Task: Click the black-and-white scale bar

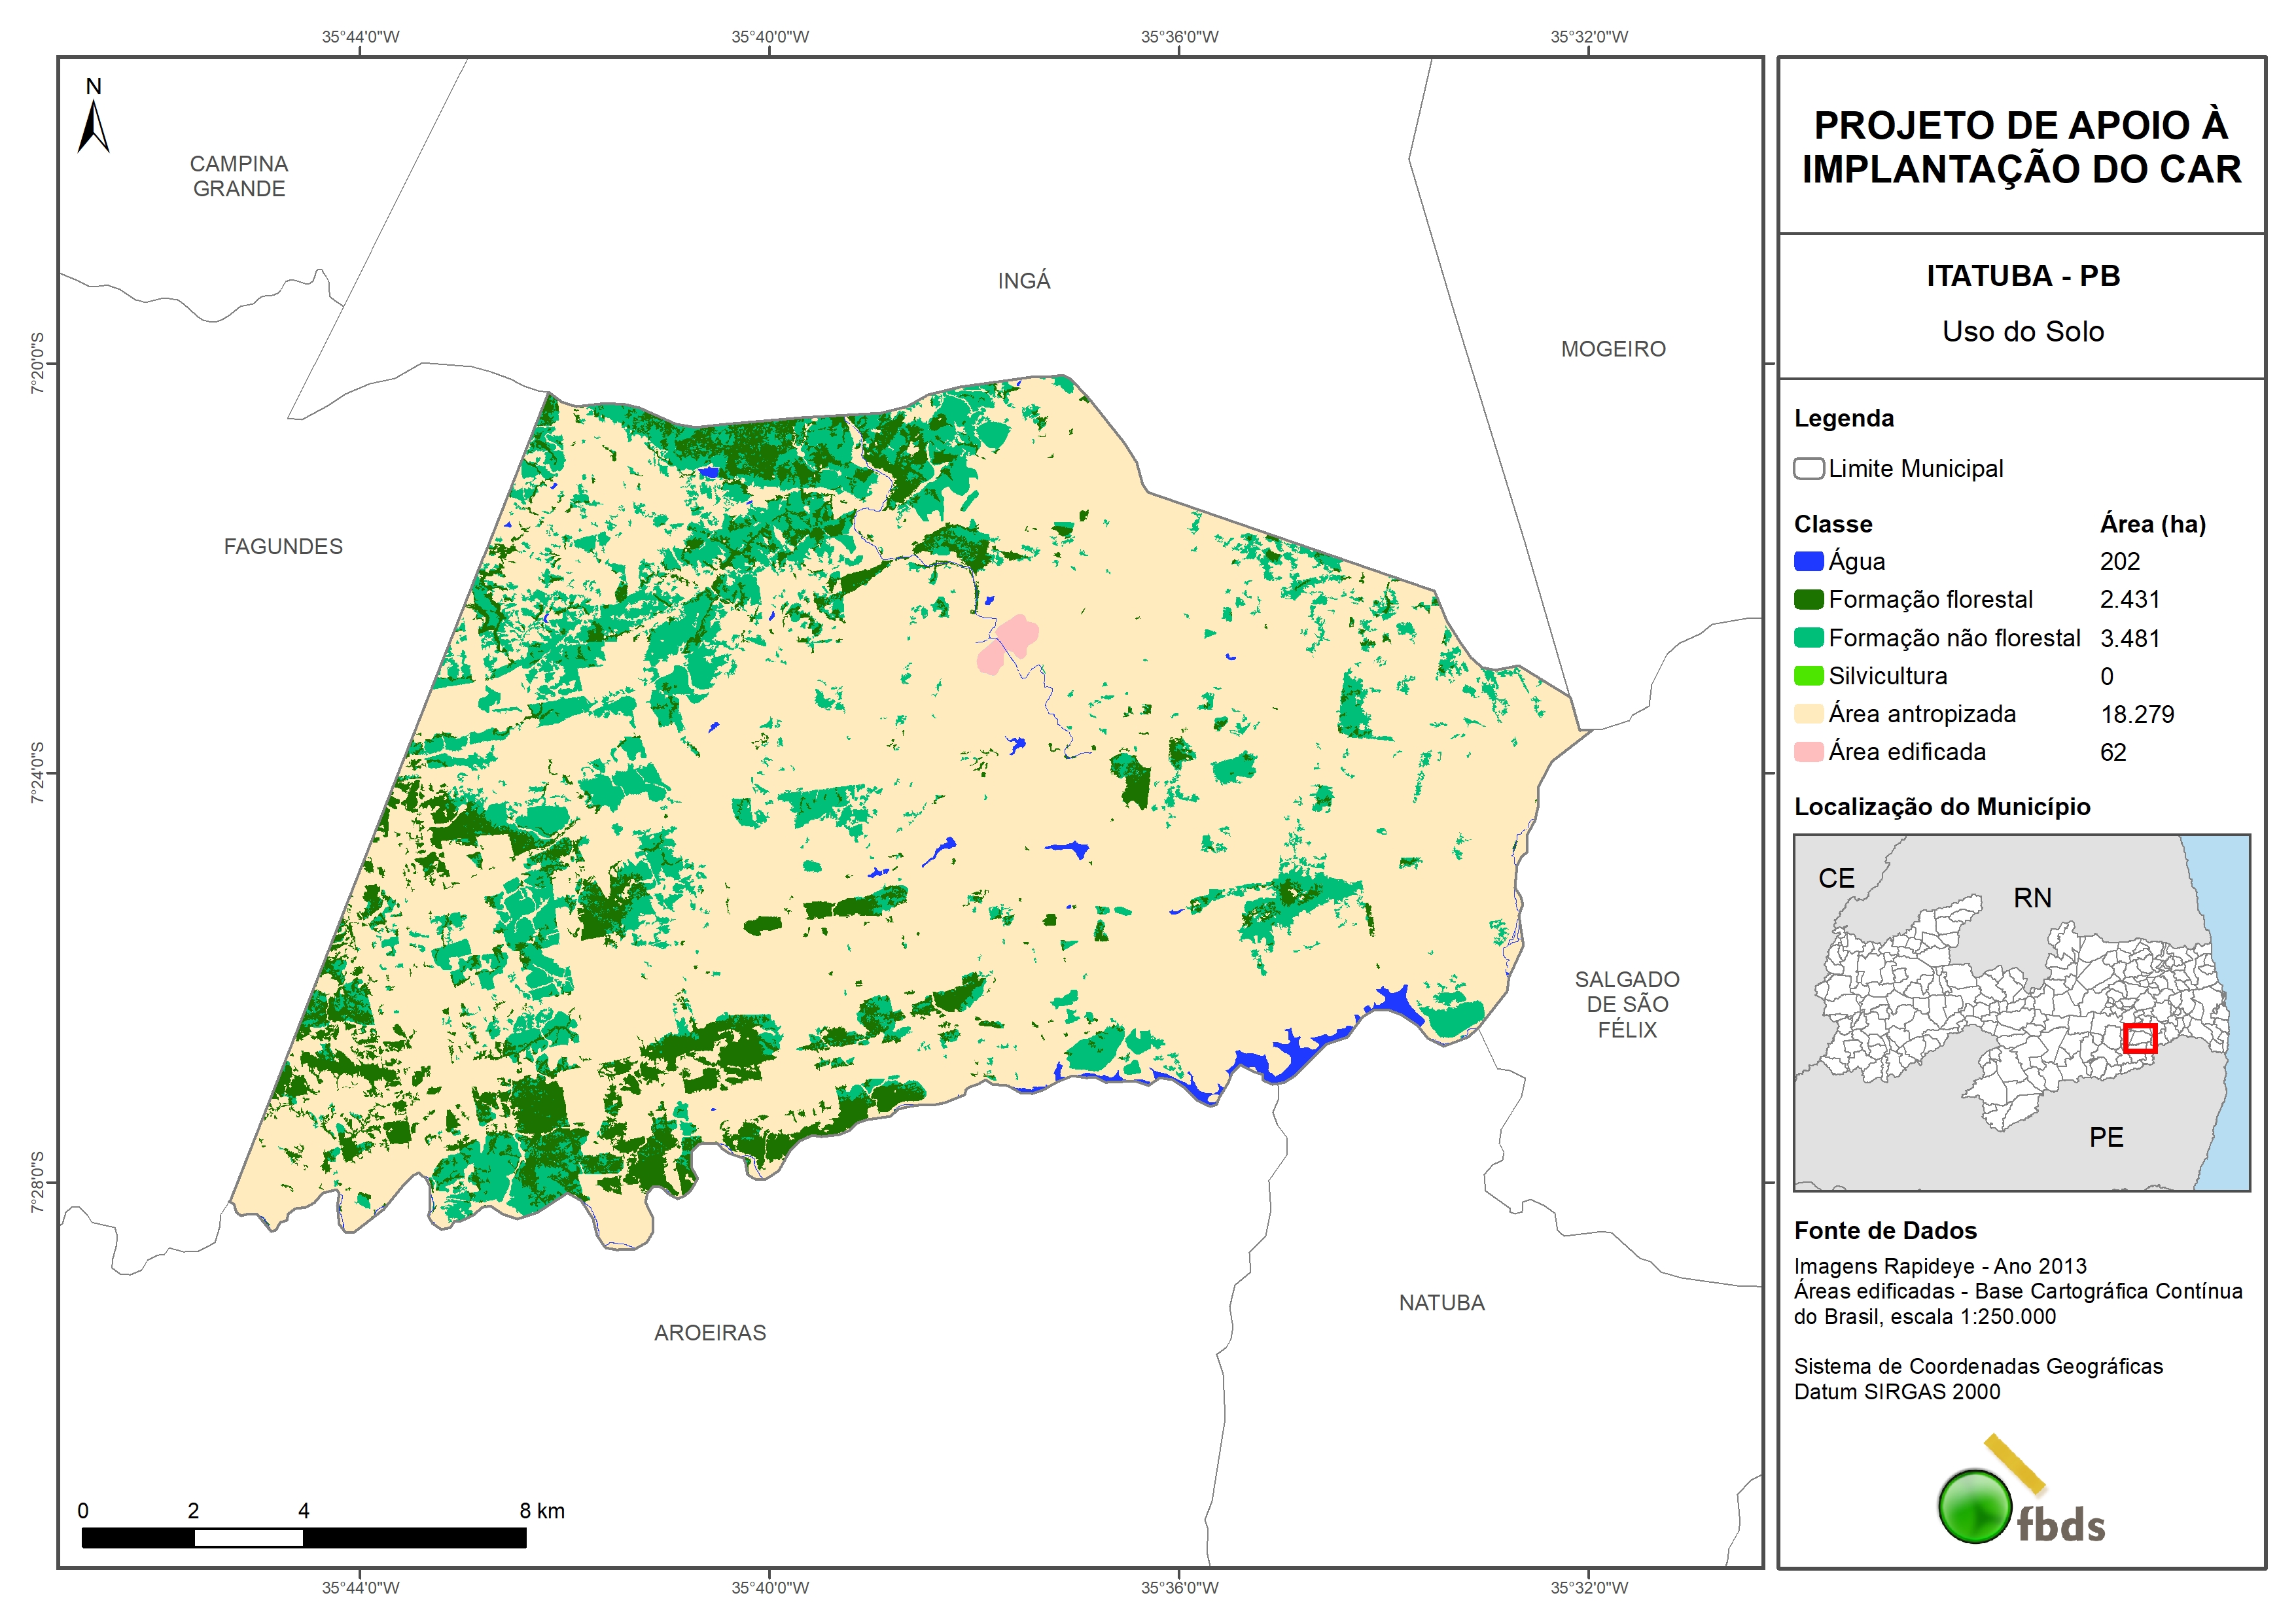Action: tap(303, 1538)
